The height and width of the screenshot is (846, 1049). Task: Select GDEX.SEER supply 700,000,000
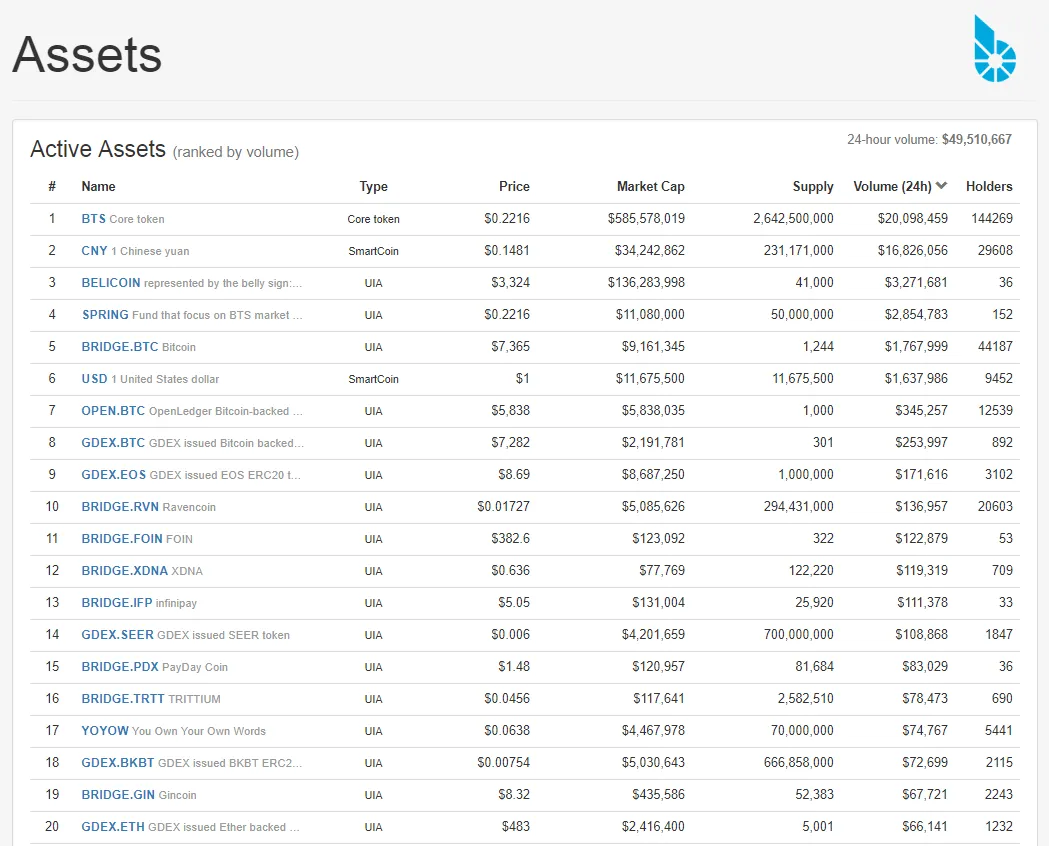(x=799, y=635)
